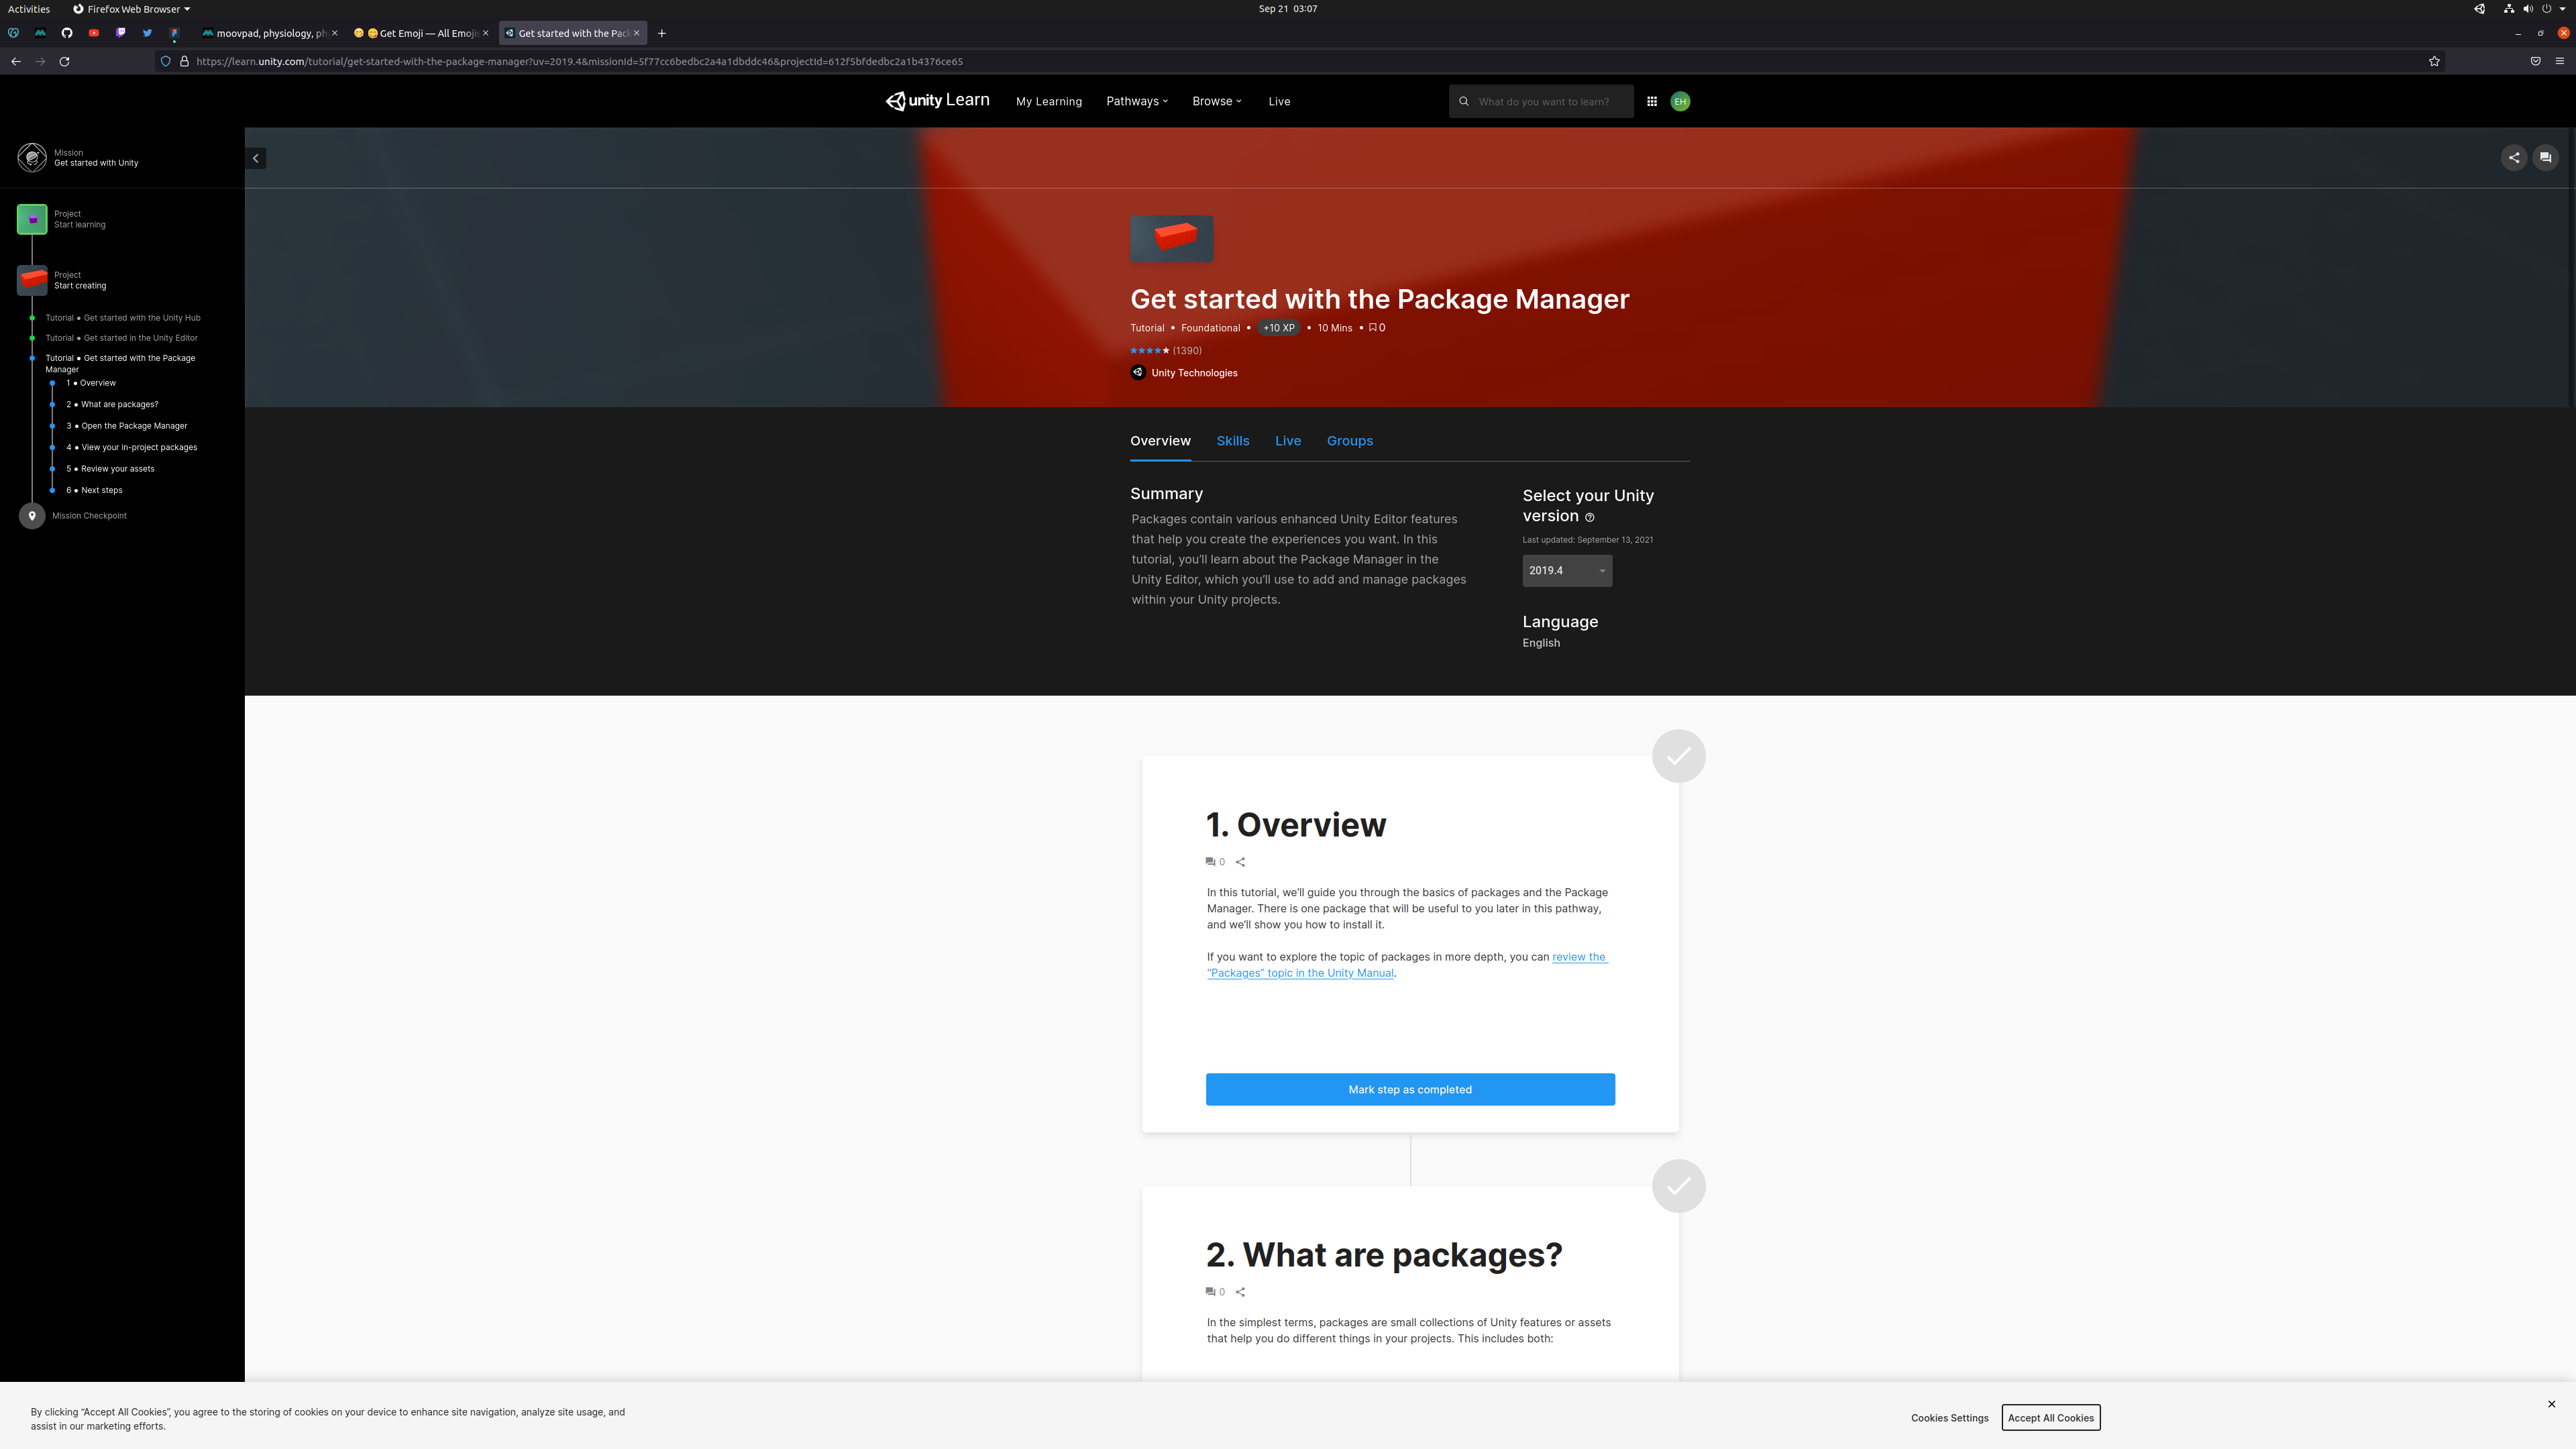Switch to Groups tab
This screenshot has height=1449, width=2576.
(1349, 441)
